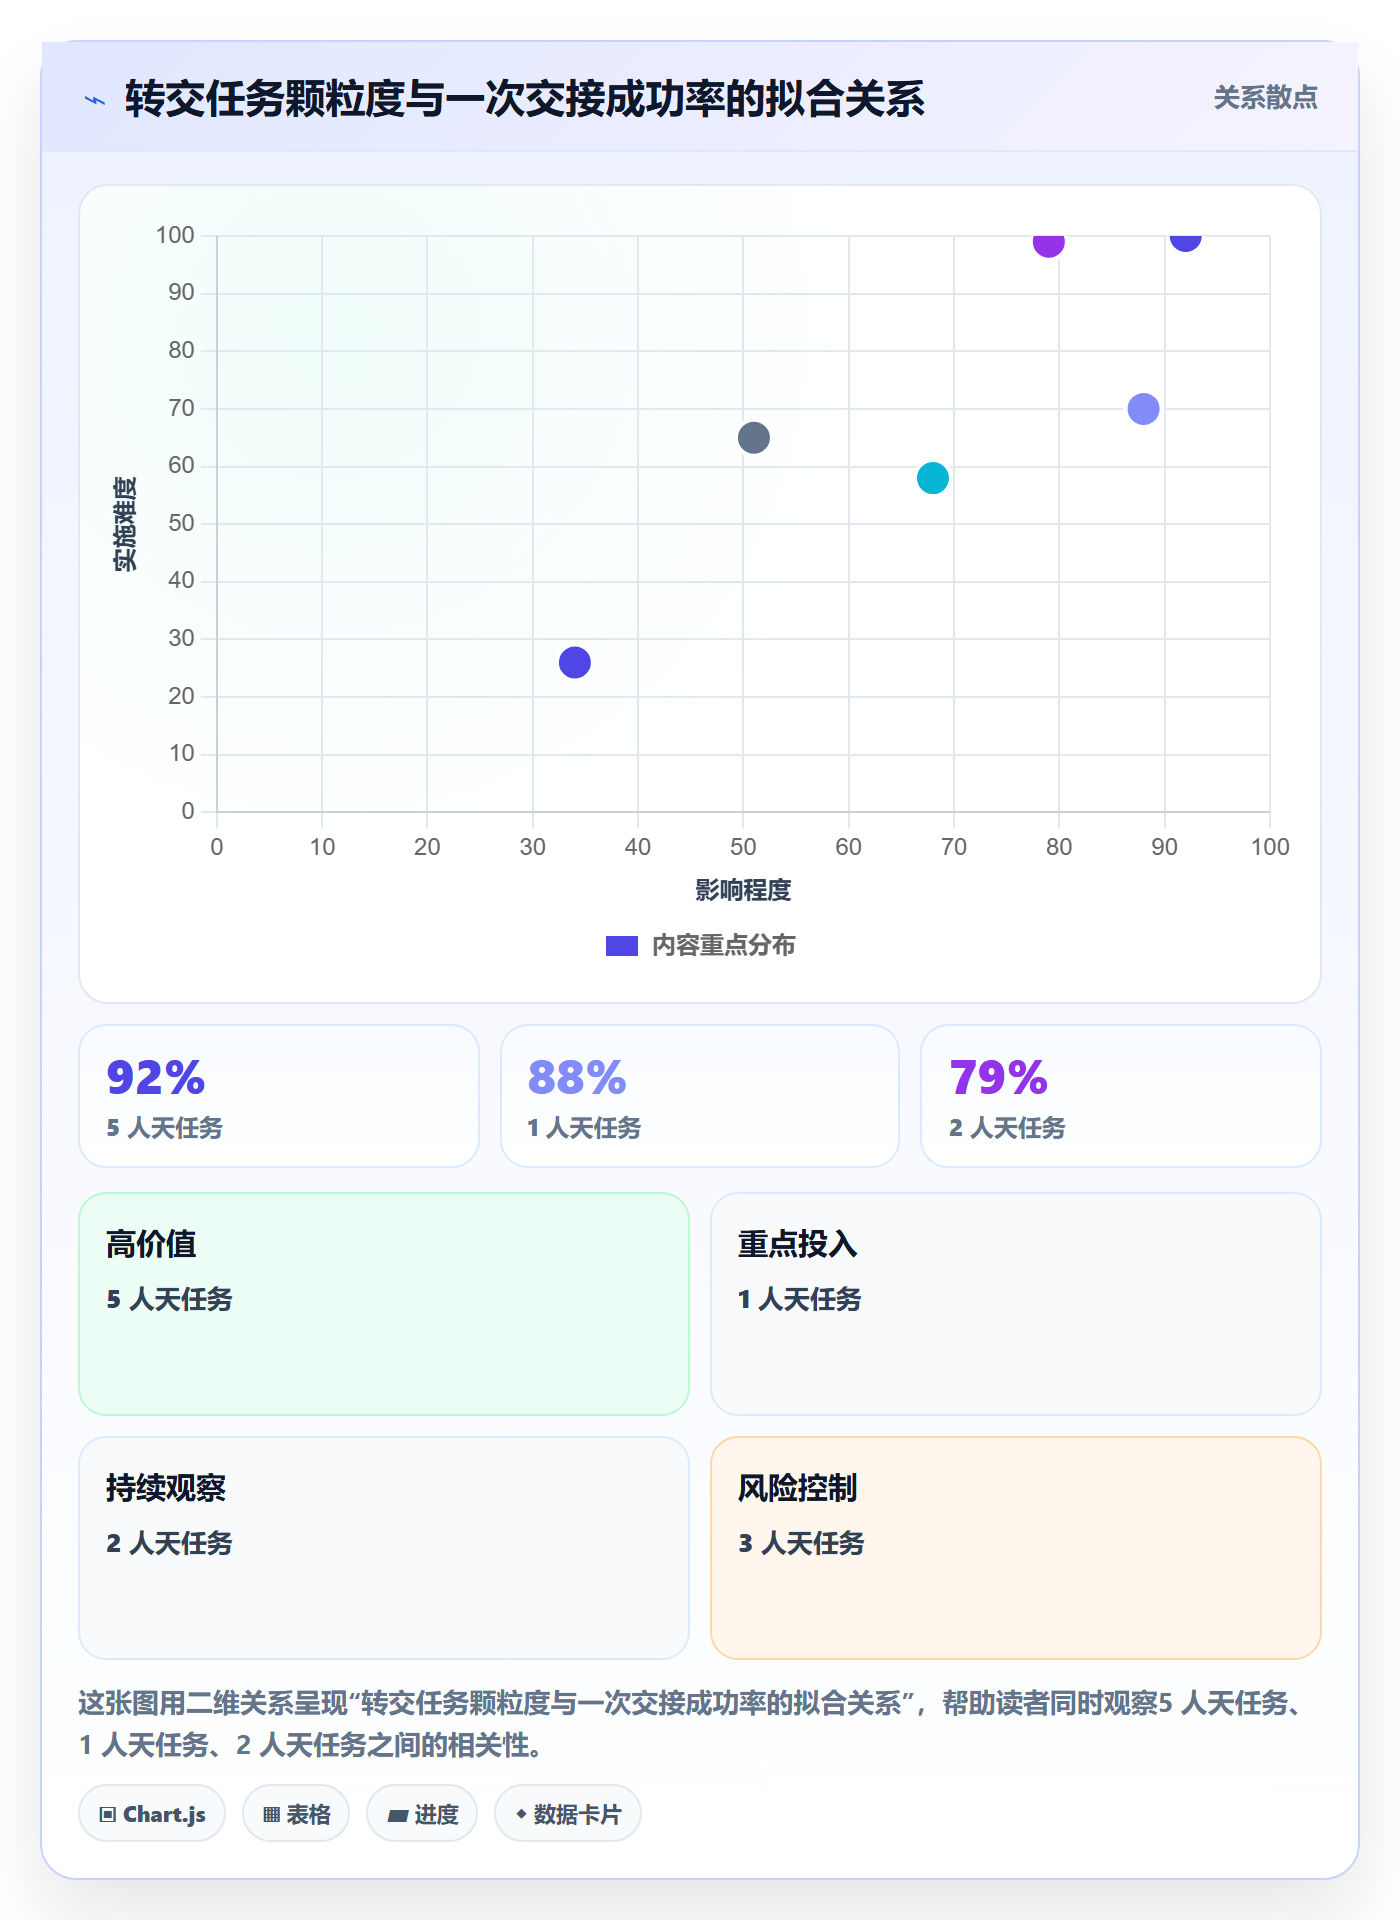Open the 79% 2 人天任务 stat card
The width and height of the screenshot is (1400, 1920).
coord(1121,1096)
